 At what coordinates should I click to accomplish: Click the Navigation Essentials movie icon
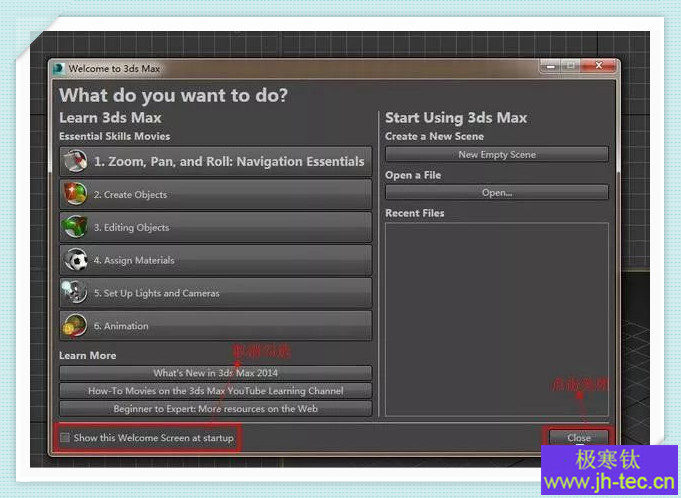coord(76,162)
